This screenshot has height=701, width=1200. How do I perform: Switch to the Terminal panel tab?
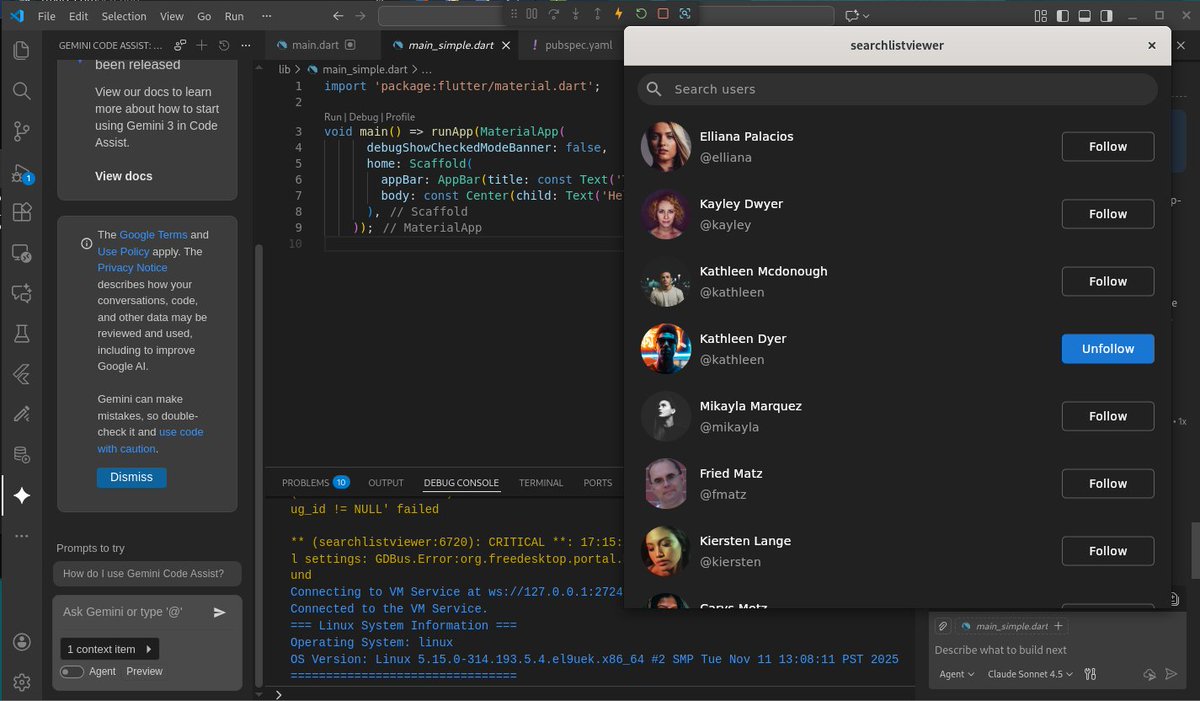tap(541, 483)
